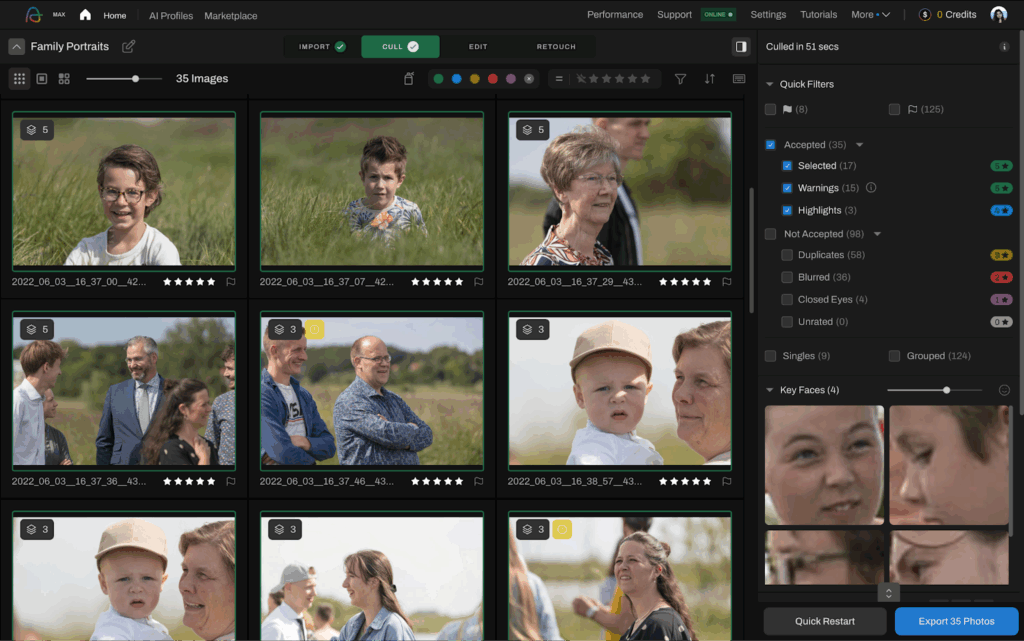Open the filter funnel icon
1024x641 pixels.
point(680,79)
